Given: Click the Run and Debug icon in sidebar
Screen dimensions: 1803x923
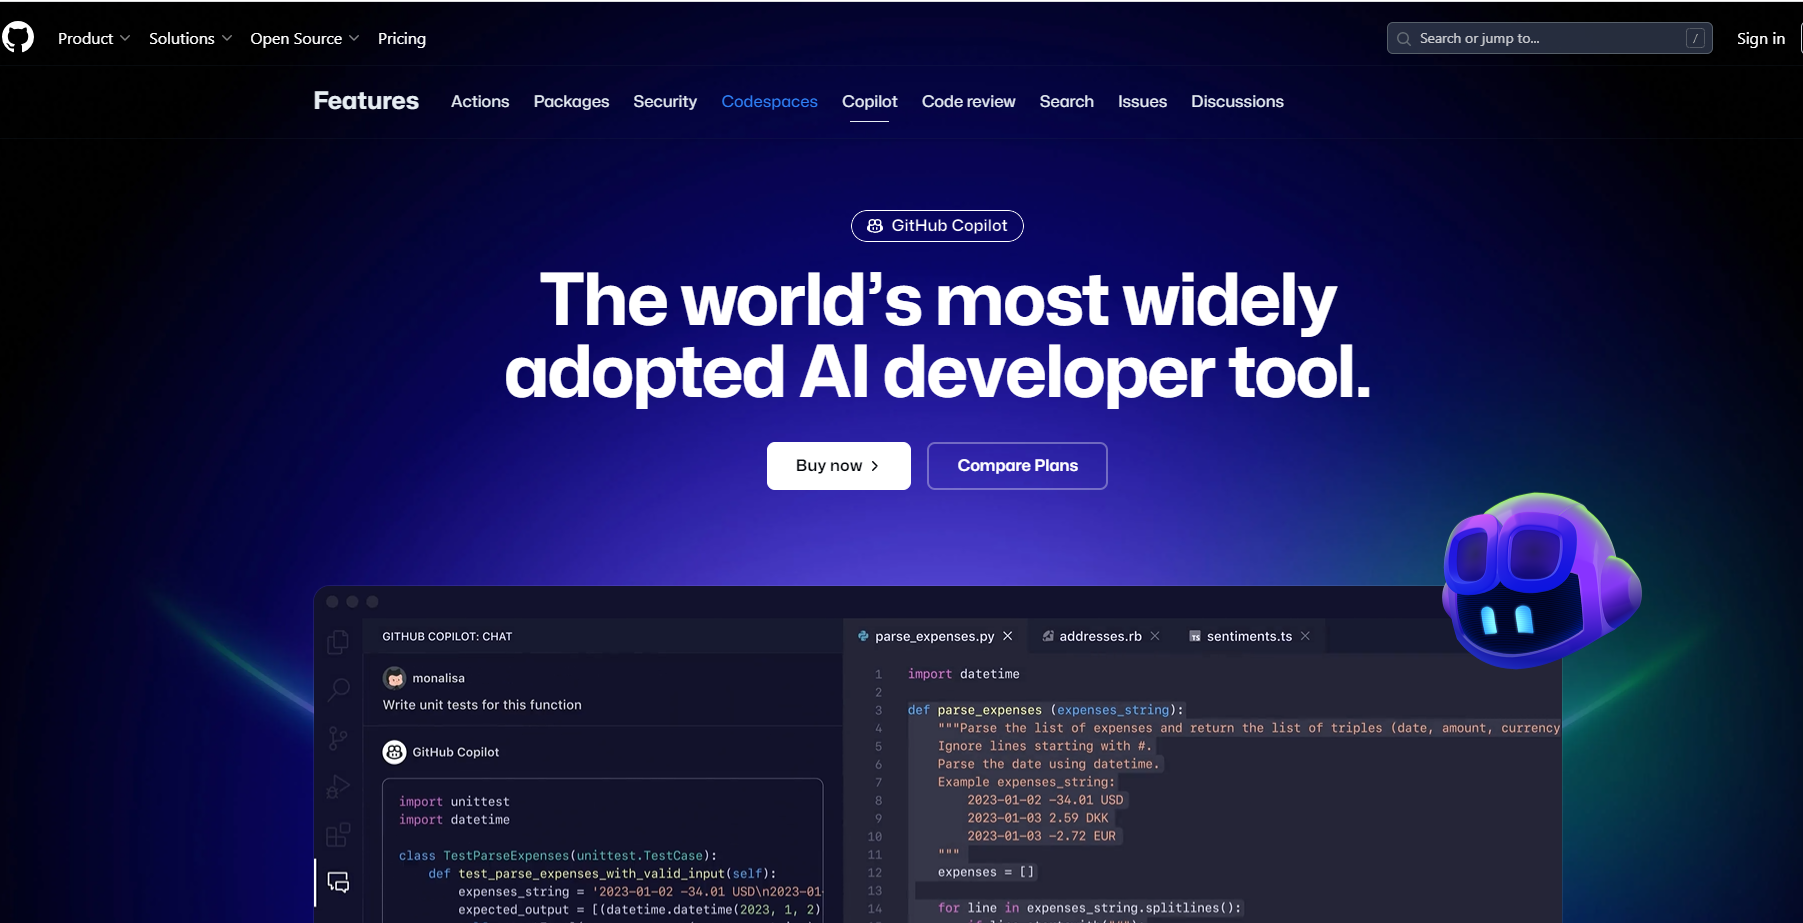Looking at the screenshot, I should coord(338,787).
